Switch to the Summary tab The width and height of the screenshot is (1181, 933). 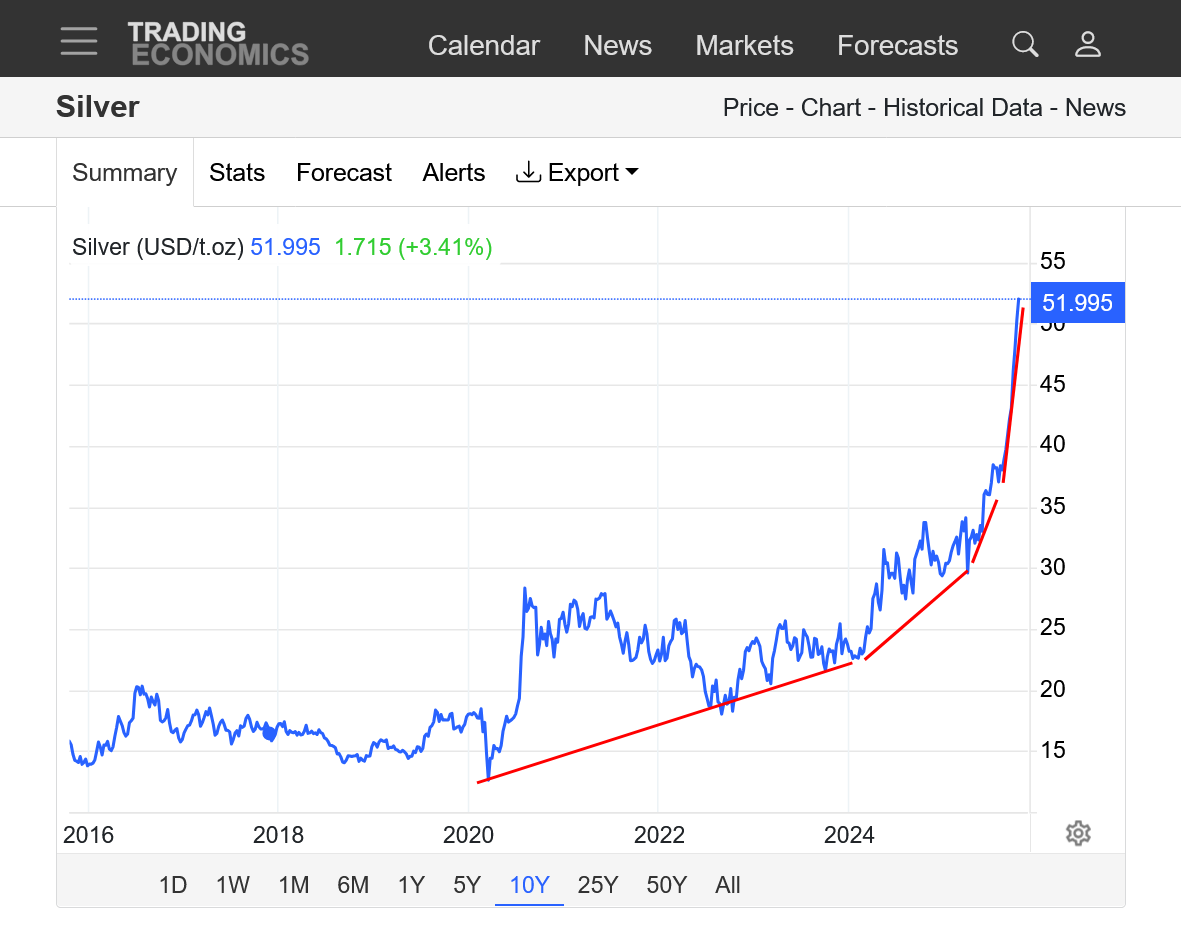tap(125, 173)
